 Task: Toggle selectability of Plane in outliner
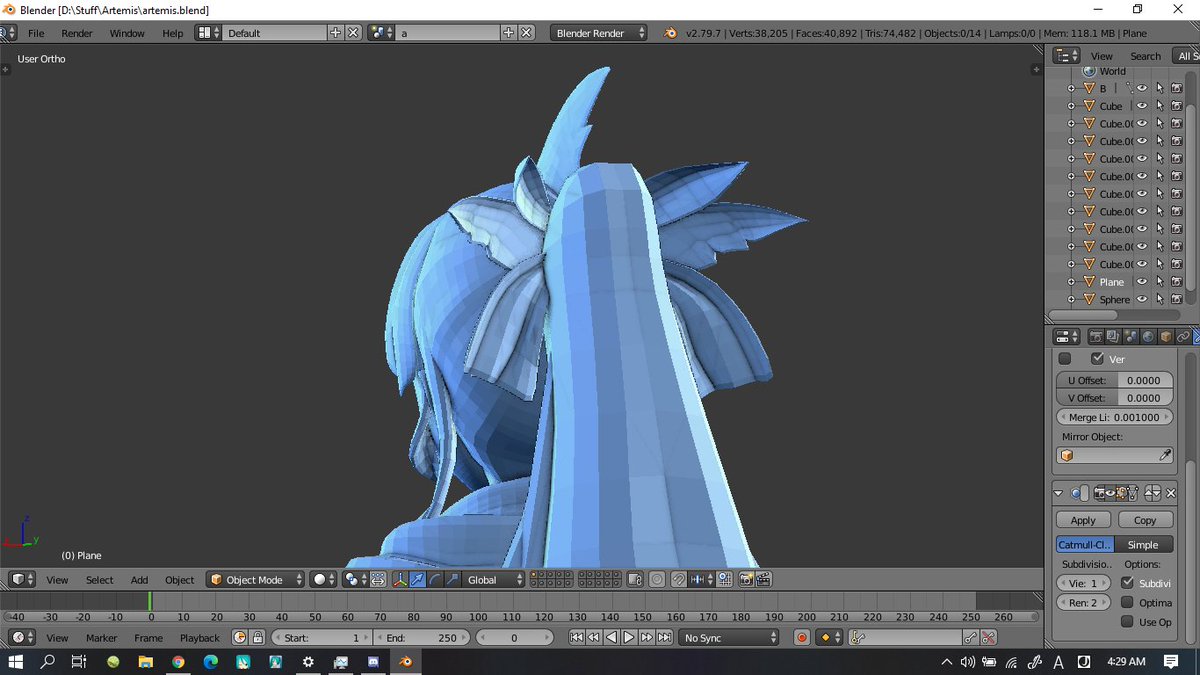pos(1159,282)
